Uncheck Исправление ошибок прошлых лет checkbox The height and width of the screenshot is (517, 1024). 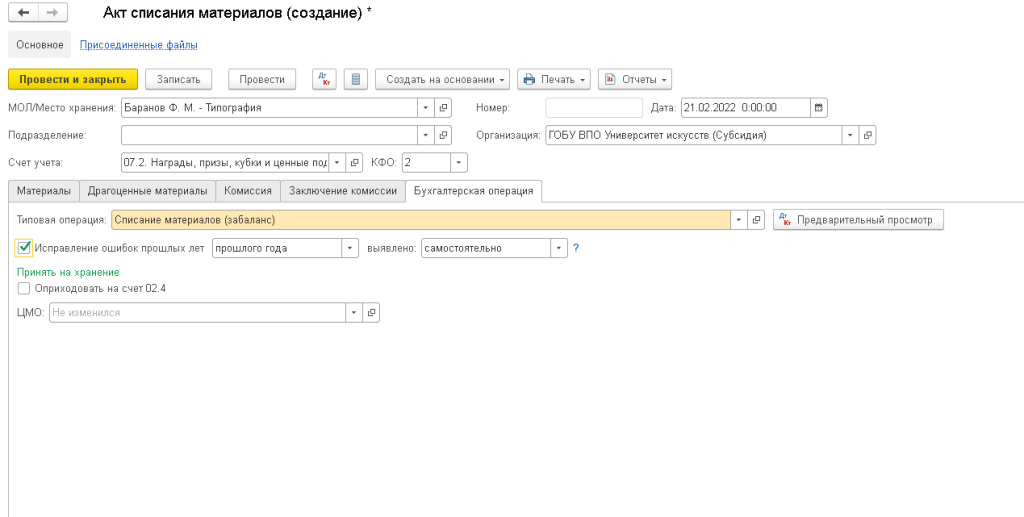25,248
